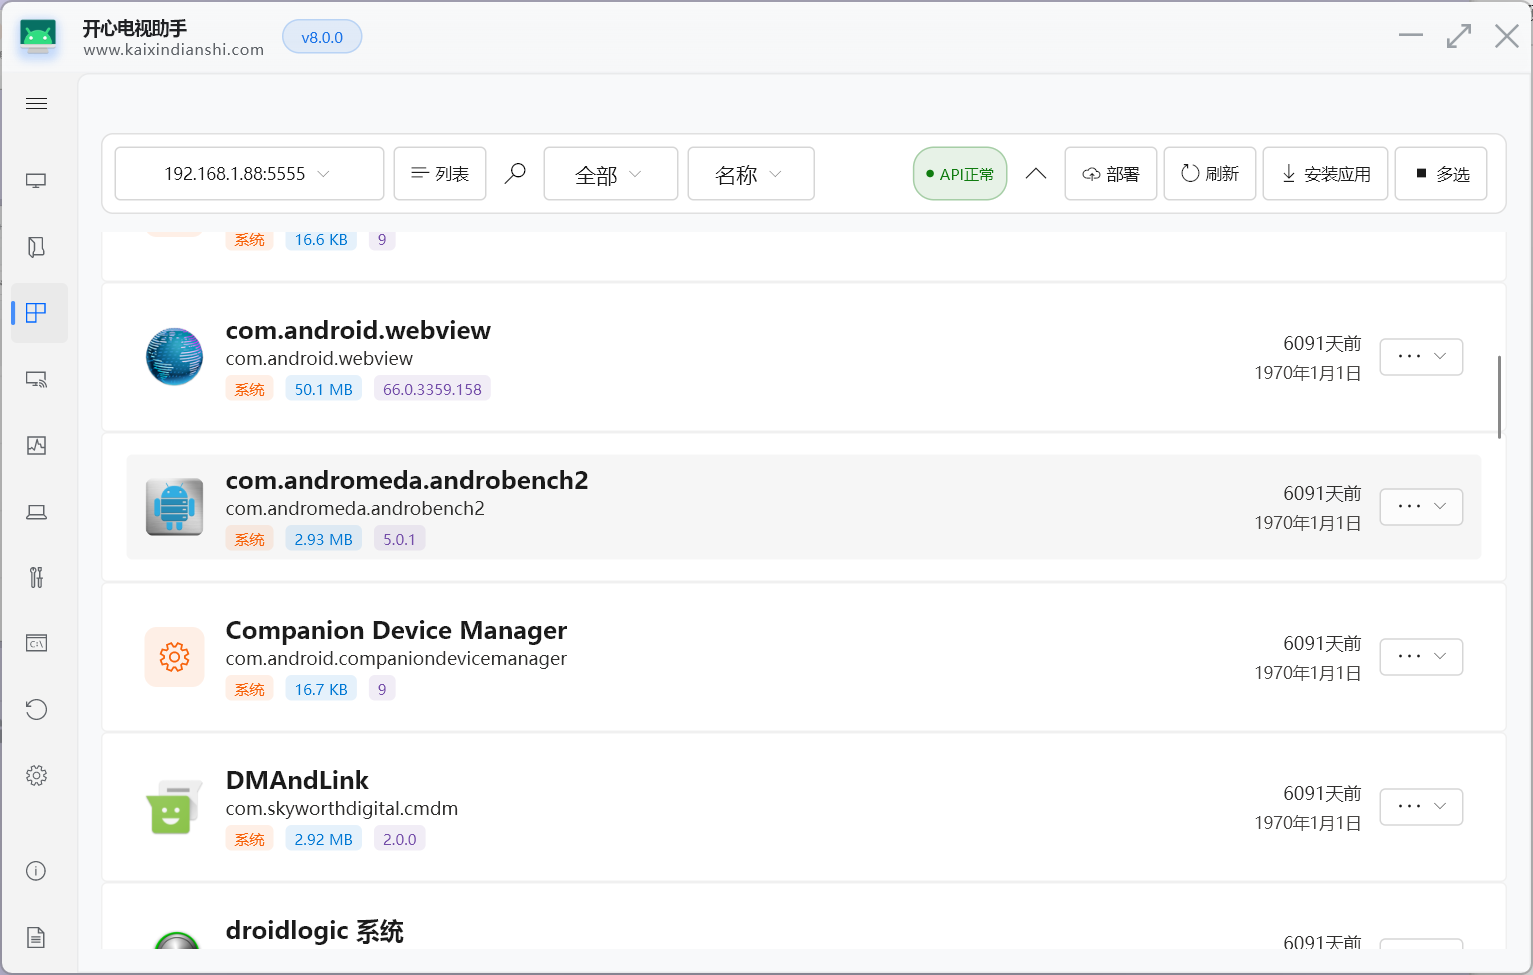Open the tools wrench icon in sidebar

click(36, 578)
